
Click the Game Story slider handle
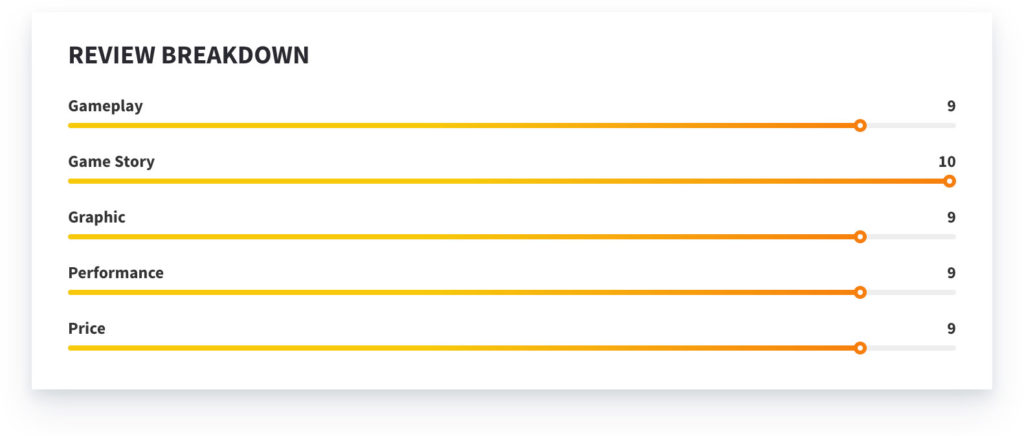pos(949,181)
